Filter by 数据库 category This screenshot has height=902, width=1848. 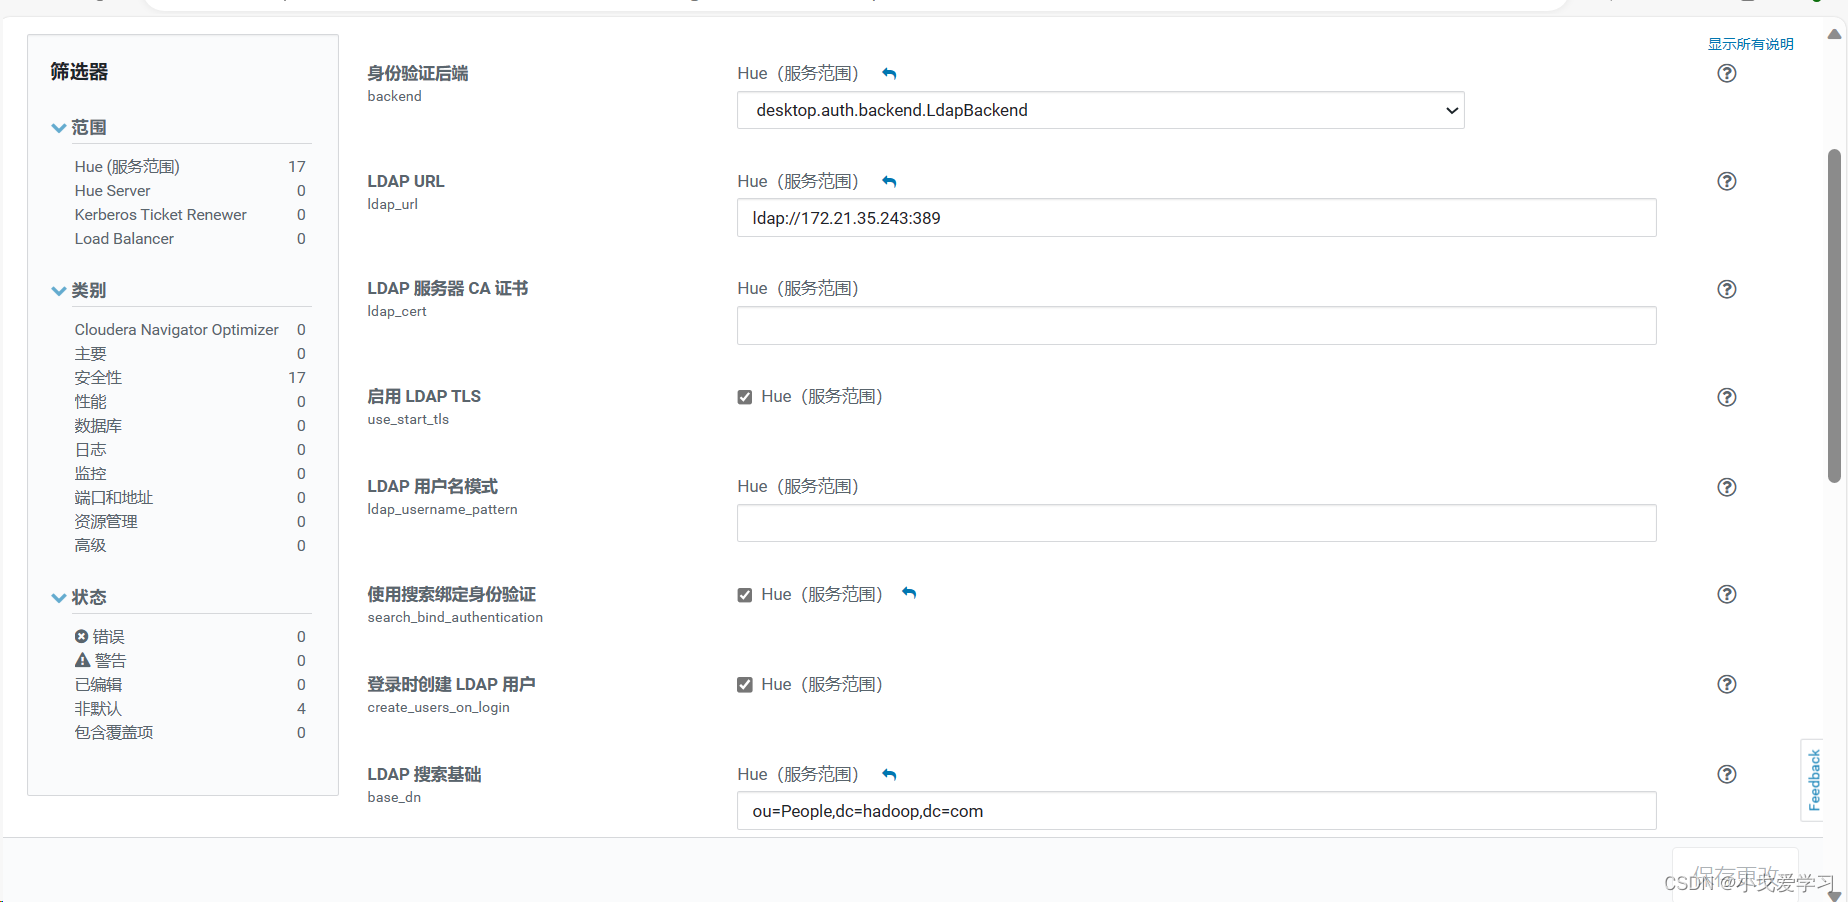(98, 426)
